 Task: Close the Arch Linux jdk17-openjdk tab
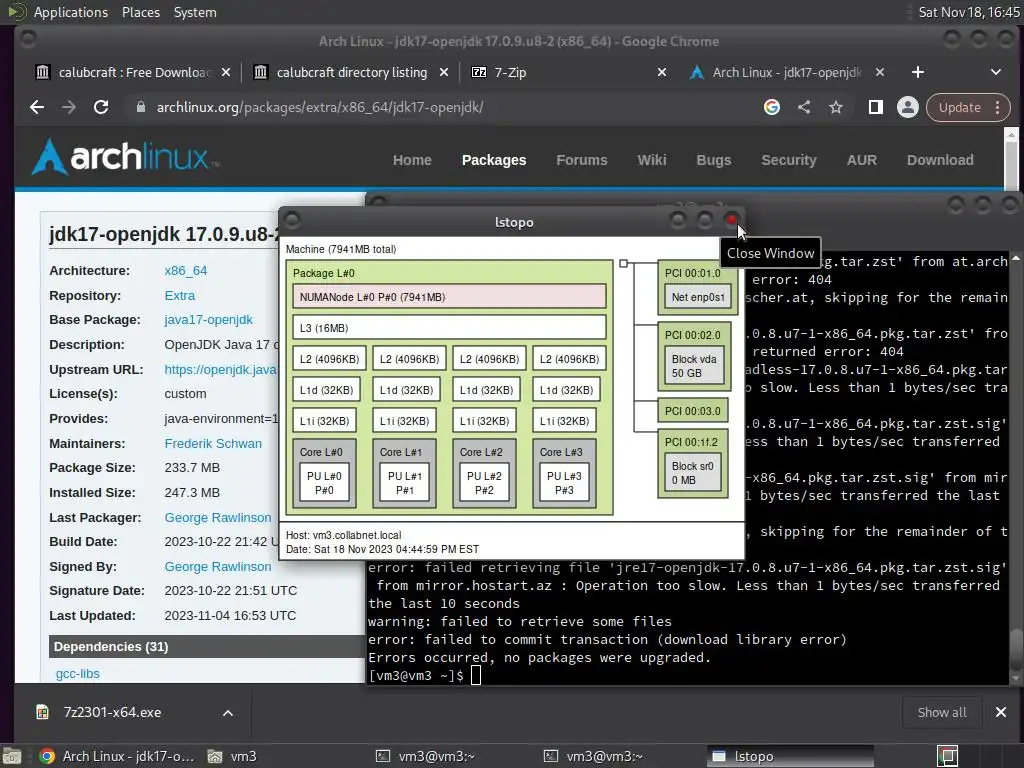coord(880,72)
